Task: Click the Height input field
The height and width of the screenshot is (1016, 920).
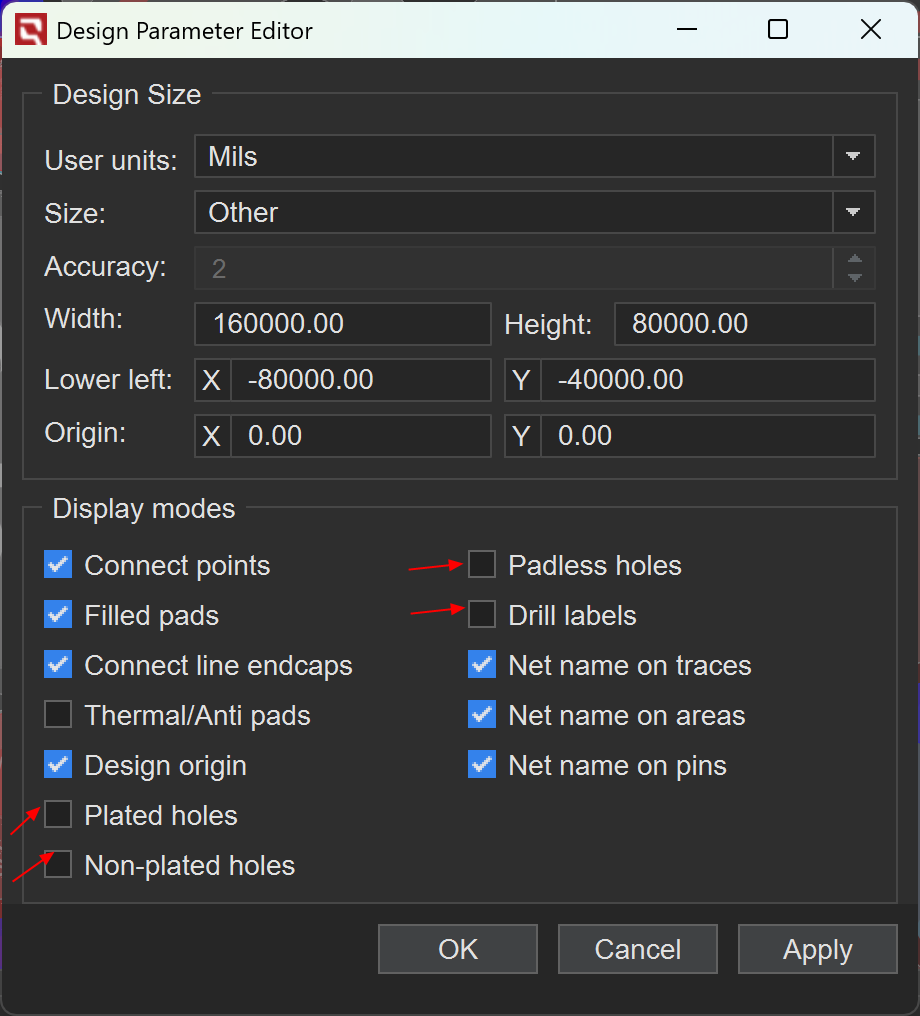Action: coord(744,324)
